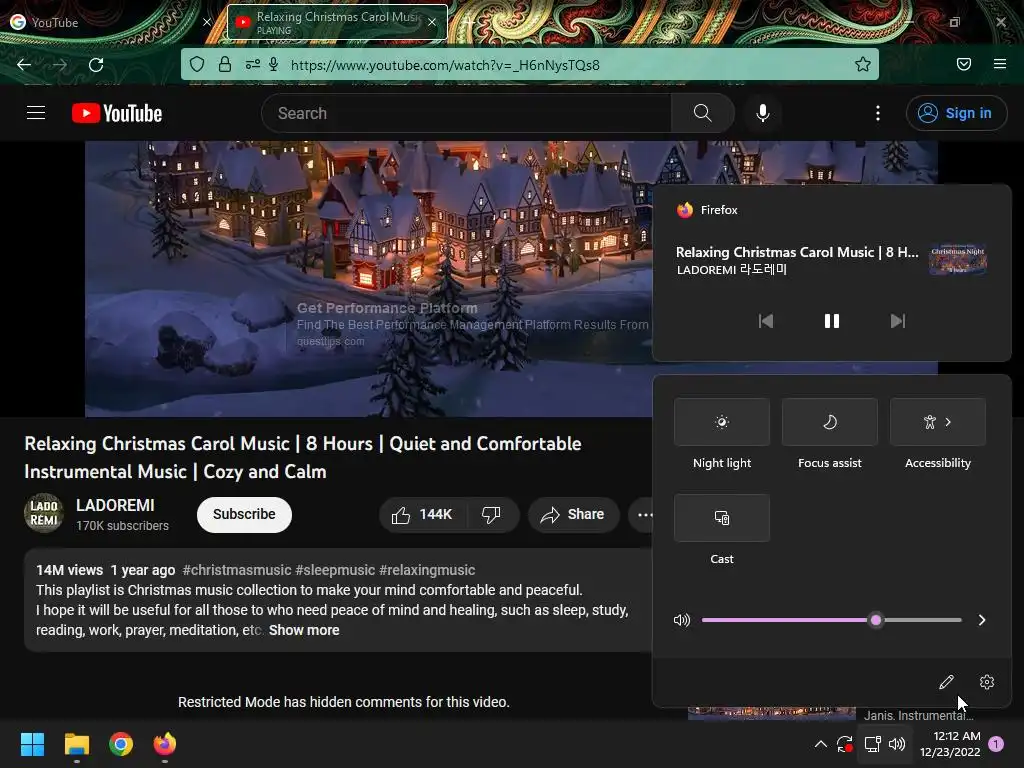1024x768 pixels.
Task: Click the LADOREMI channel name
Action: click(115, 505)
